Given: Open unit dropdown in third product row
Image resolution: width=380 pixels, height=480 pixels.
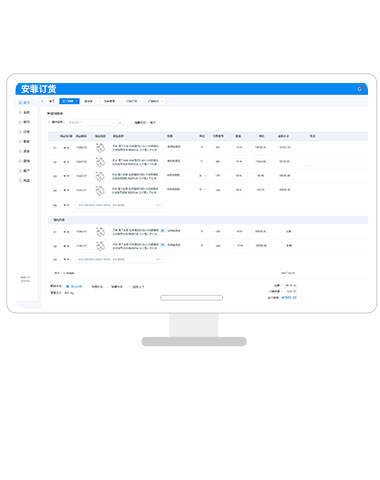Looking at the screenshot, I should pyautogui.click(x=203, y=175).
